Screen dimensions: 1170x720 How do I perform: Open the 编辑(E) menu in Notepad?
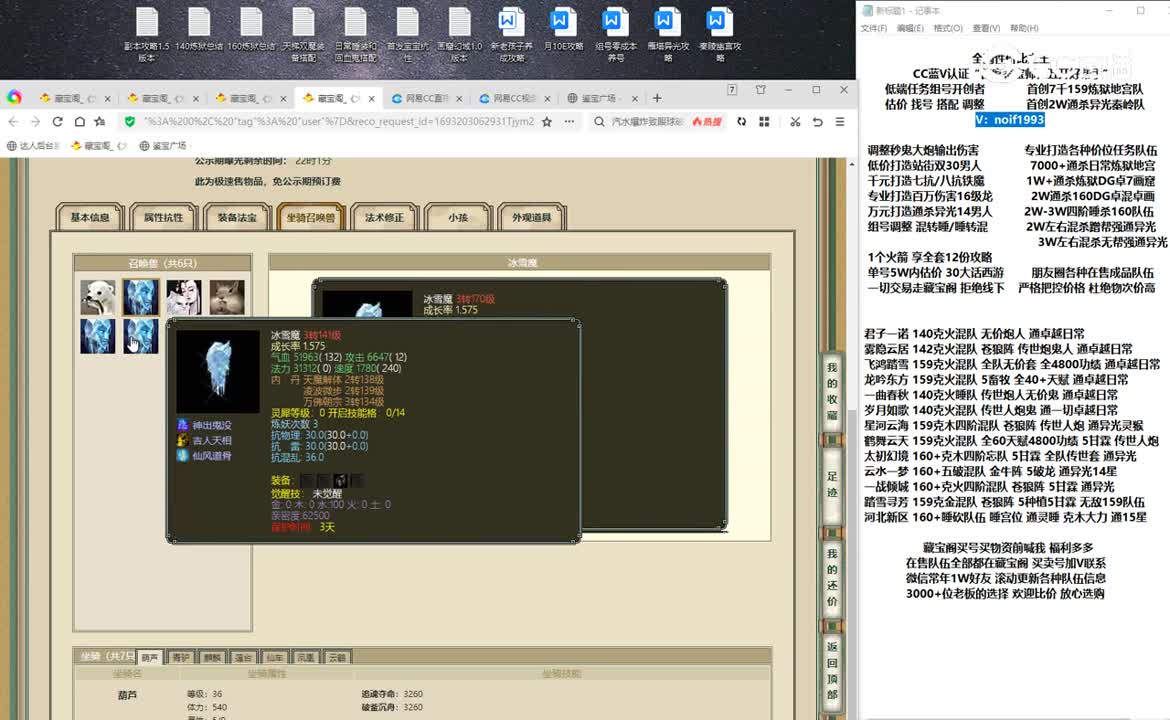910,28
